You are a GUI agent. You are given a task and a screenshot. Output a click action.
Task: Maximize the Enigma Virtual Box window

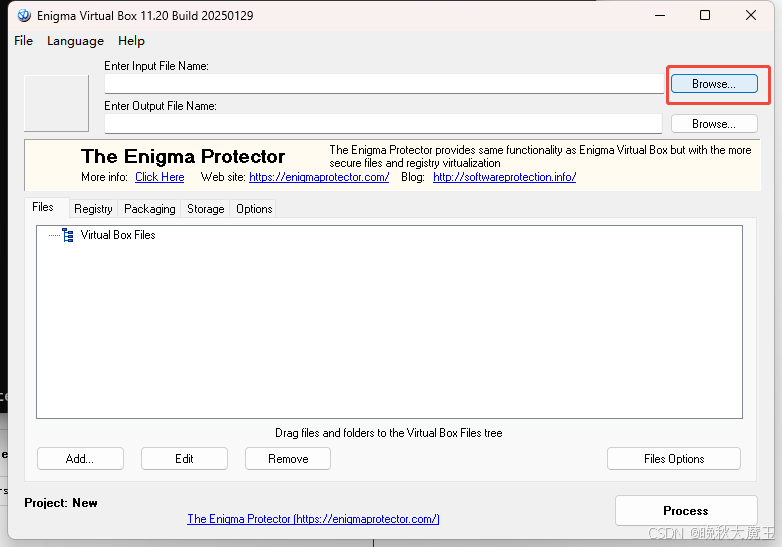[x=705, y=15]
